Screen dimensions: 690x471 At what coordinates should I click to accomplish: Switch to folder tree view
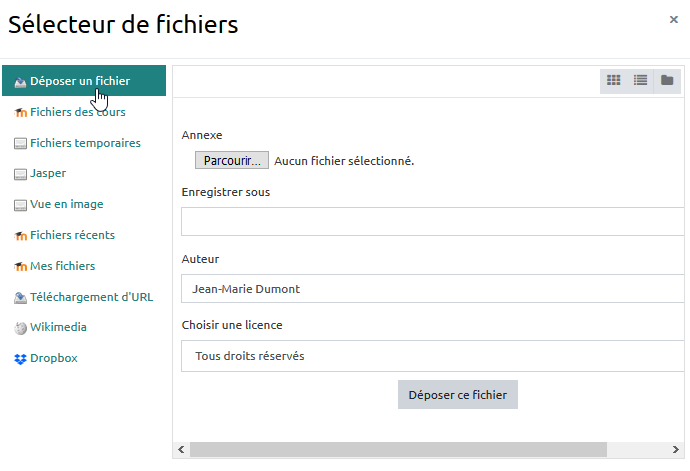point(667,80)
